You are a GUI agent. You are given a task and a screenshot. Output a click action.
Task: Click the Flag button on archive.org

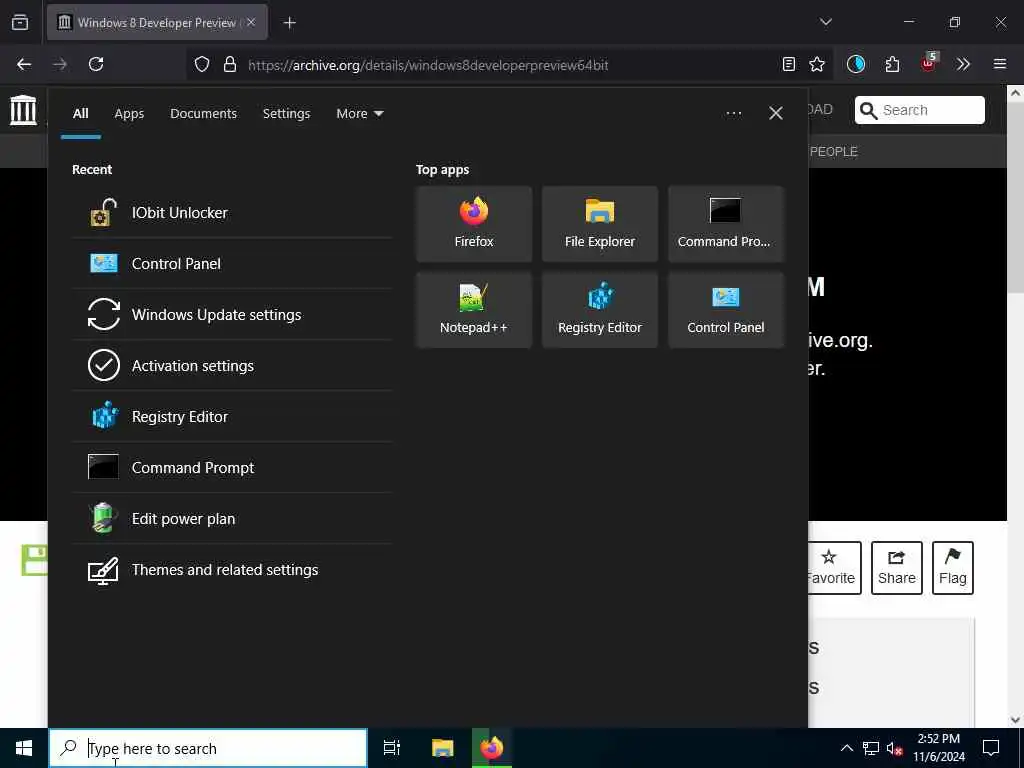tap(953, 568)
